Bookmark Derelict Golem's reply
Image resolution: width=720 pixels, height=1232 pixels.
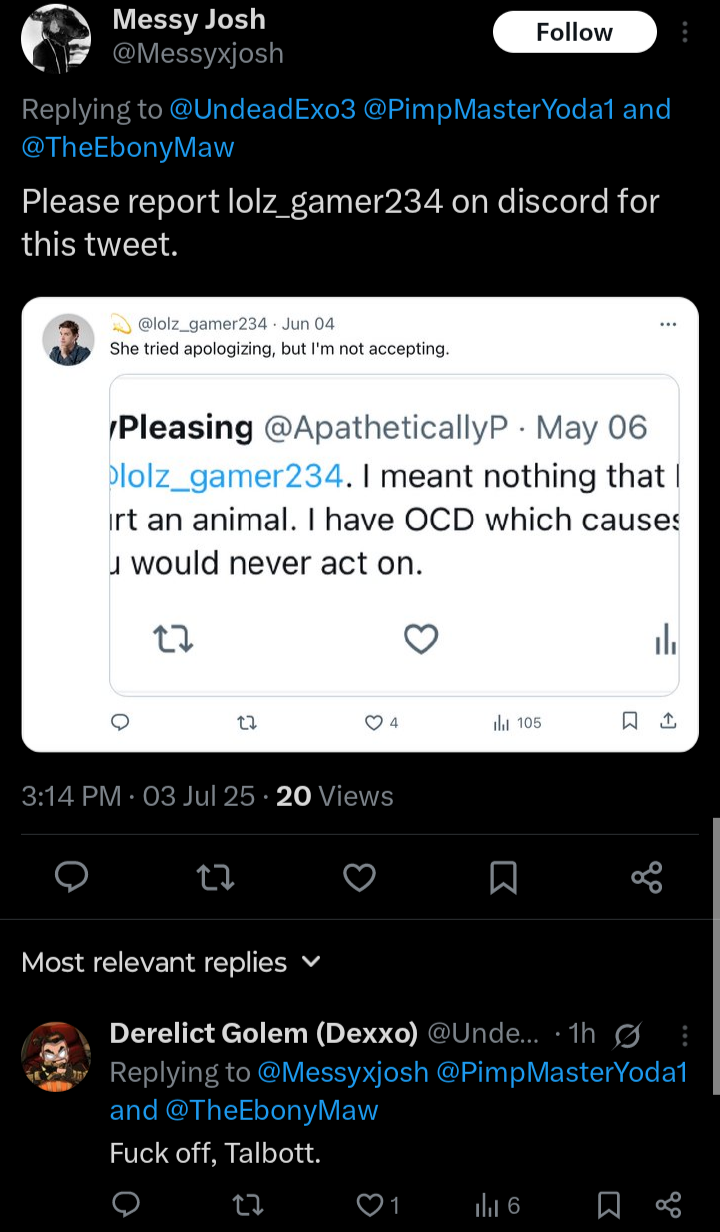click(x=607, y=1204)
